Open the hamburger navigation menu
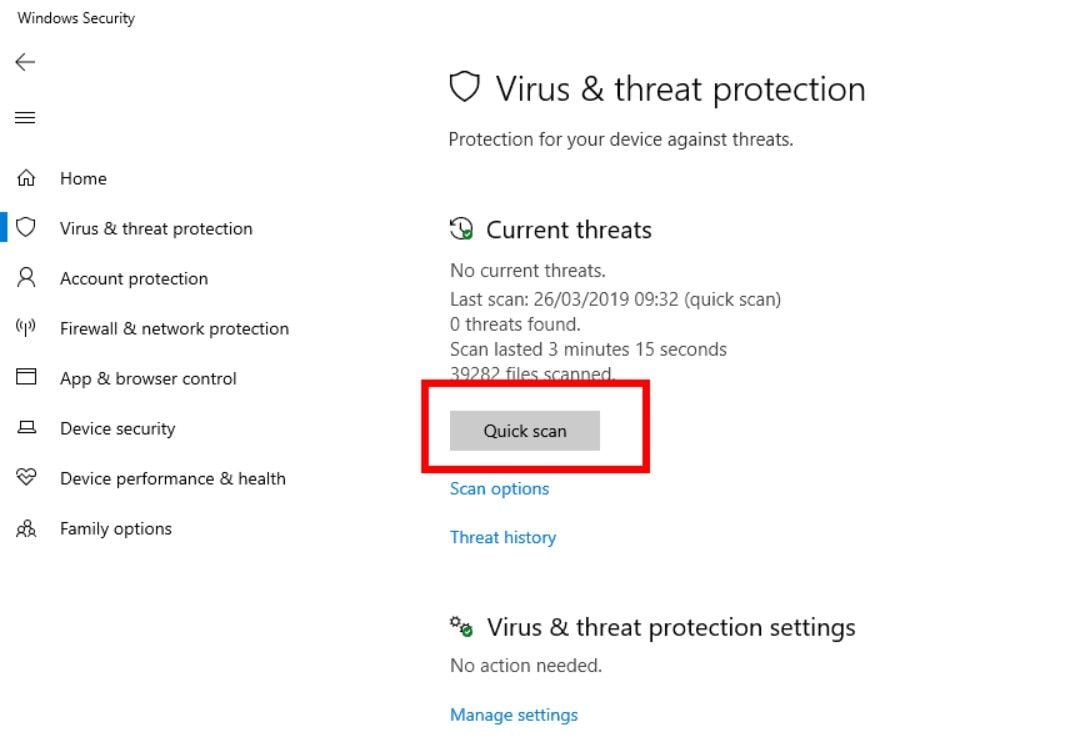1088x756 pixels. click(x=25, y=118)
